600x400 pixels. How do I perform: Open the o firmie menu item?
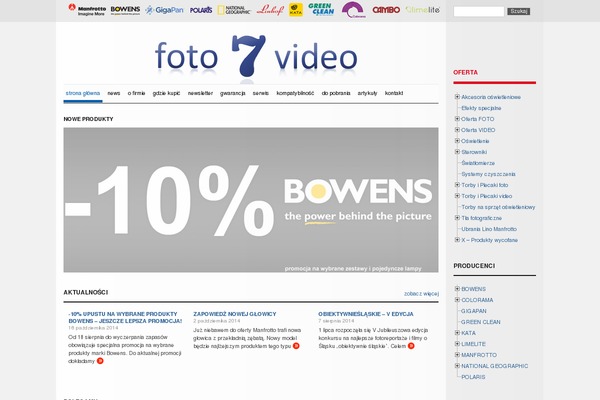[136, 93]
